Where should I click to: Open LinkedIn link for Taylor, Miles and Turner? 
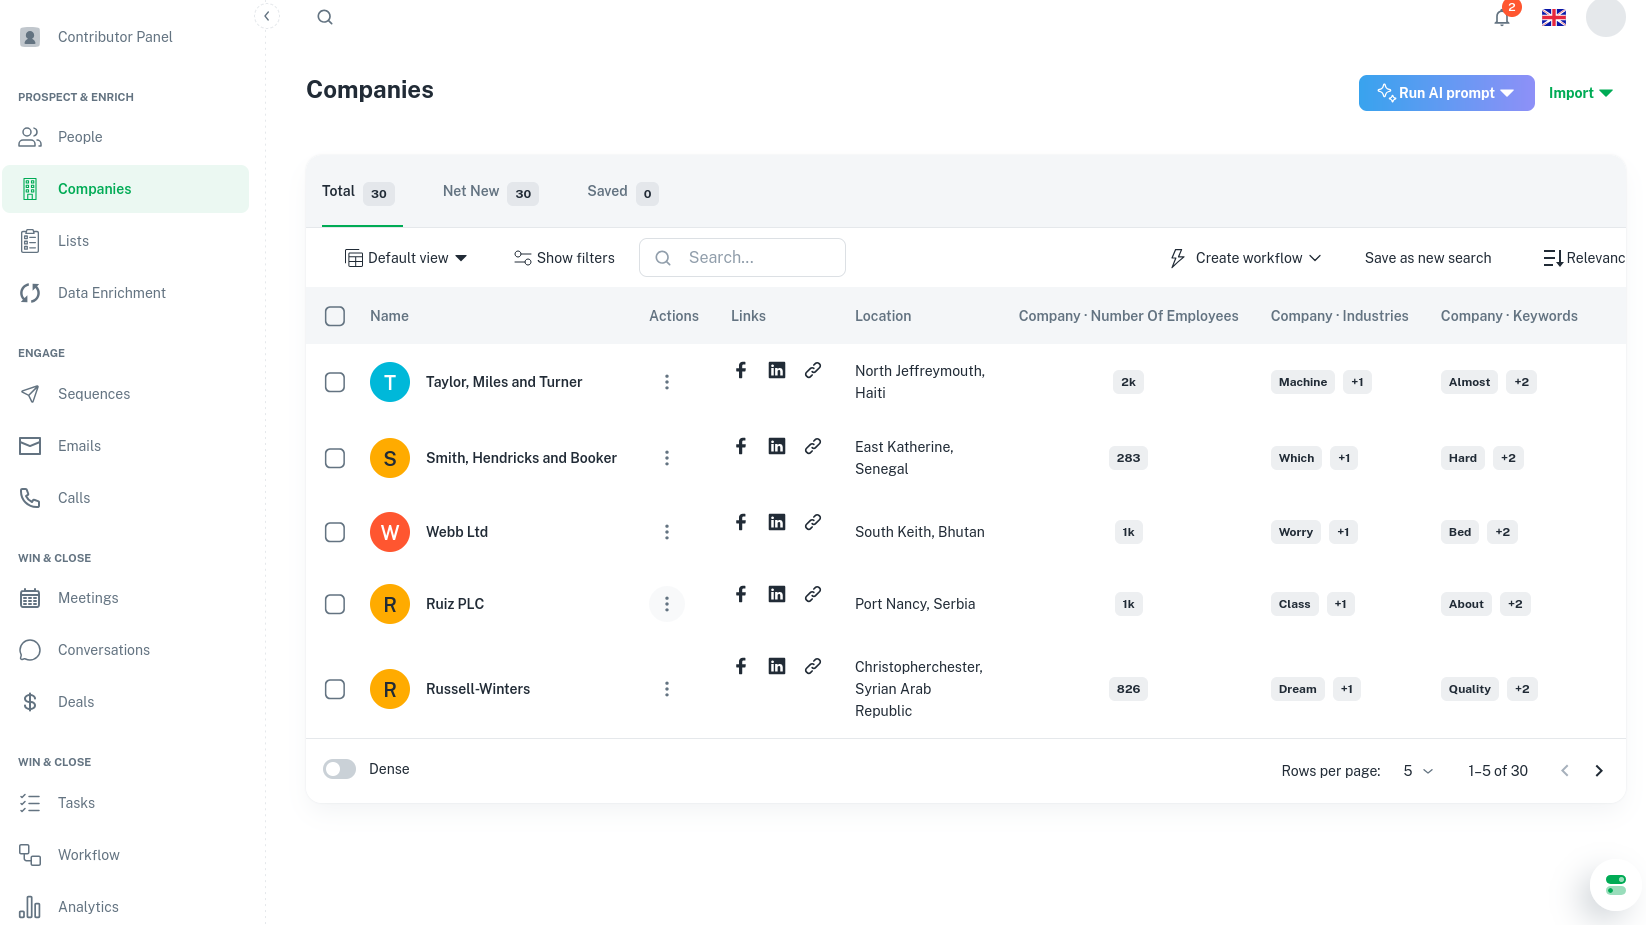[777, 370]
